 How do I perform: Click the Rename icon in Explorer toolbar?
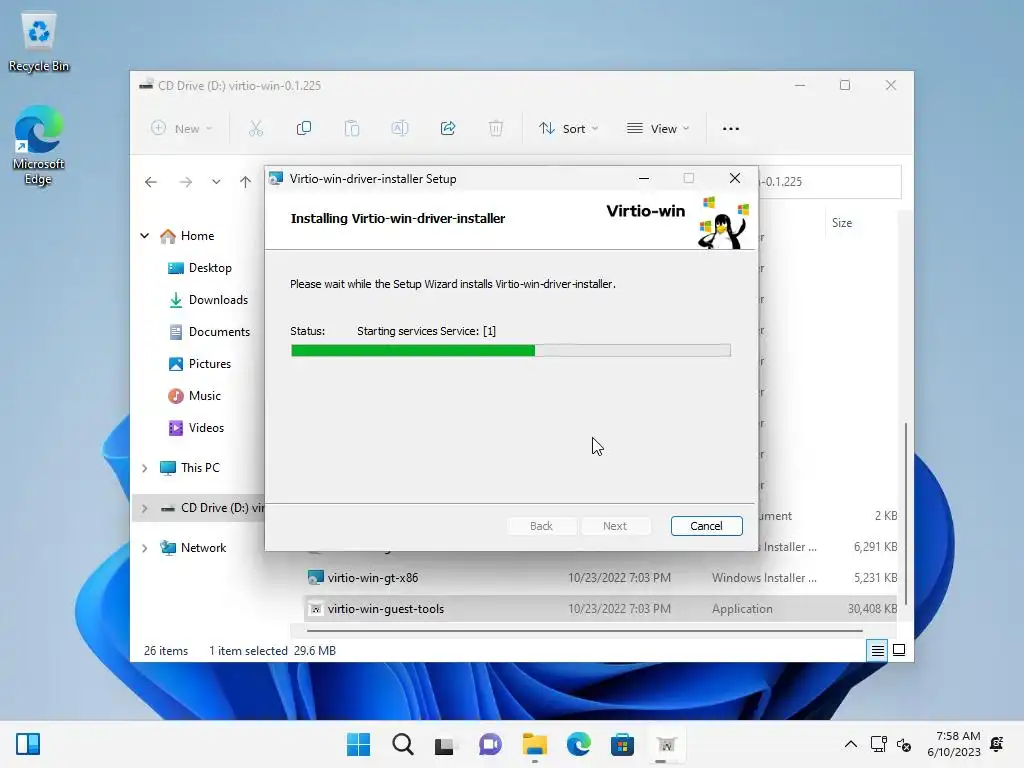pos(400,129)
